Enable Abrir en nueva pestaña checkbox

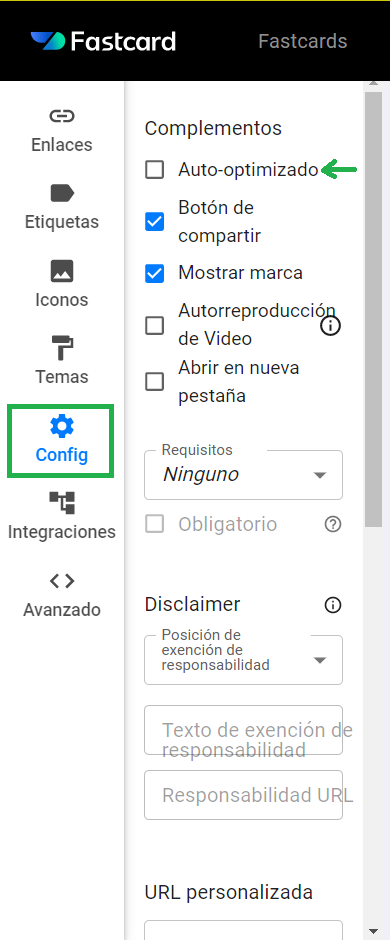tap(155, 381)
